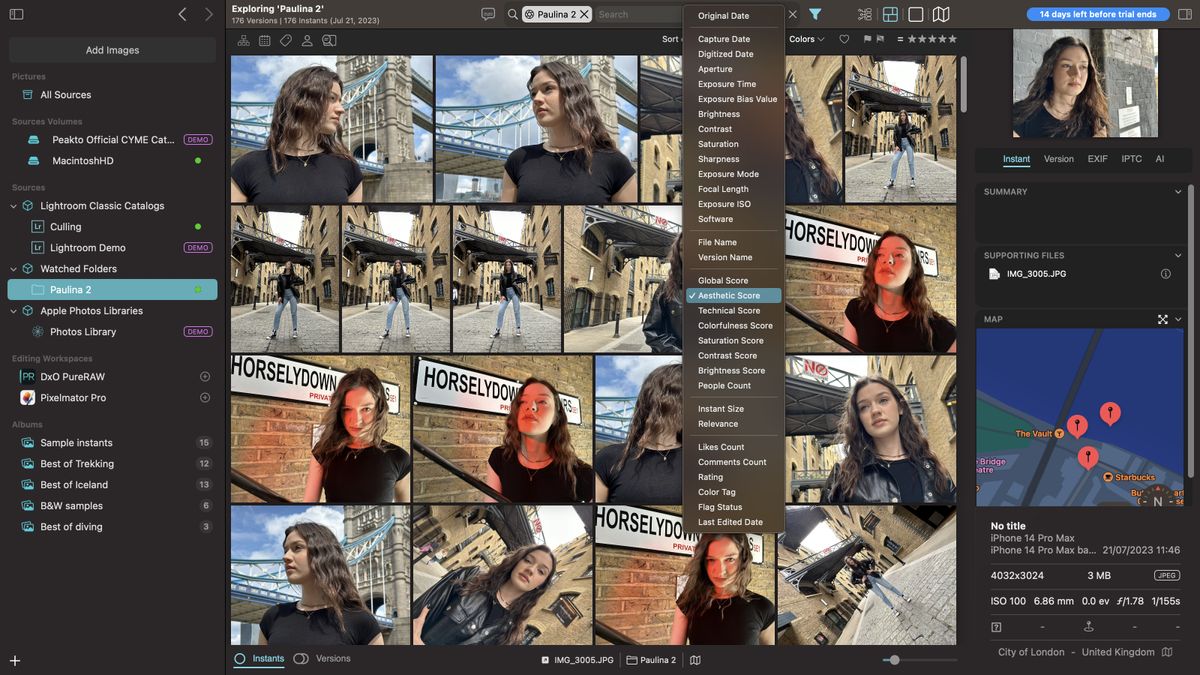Set the five-star rating filter
Image resolution: width=1200 pixels, height=675 pixels.
[951, 39]
